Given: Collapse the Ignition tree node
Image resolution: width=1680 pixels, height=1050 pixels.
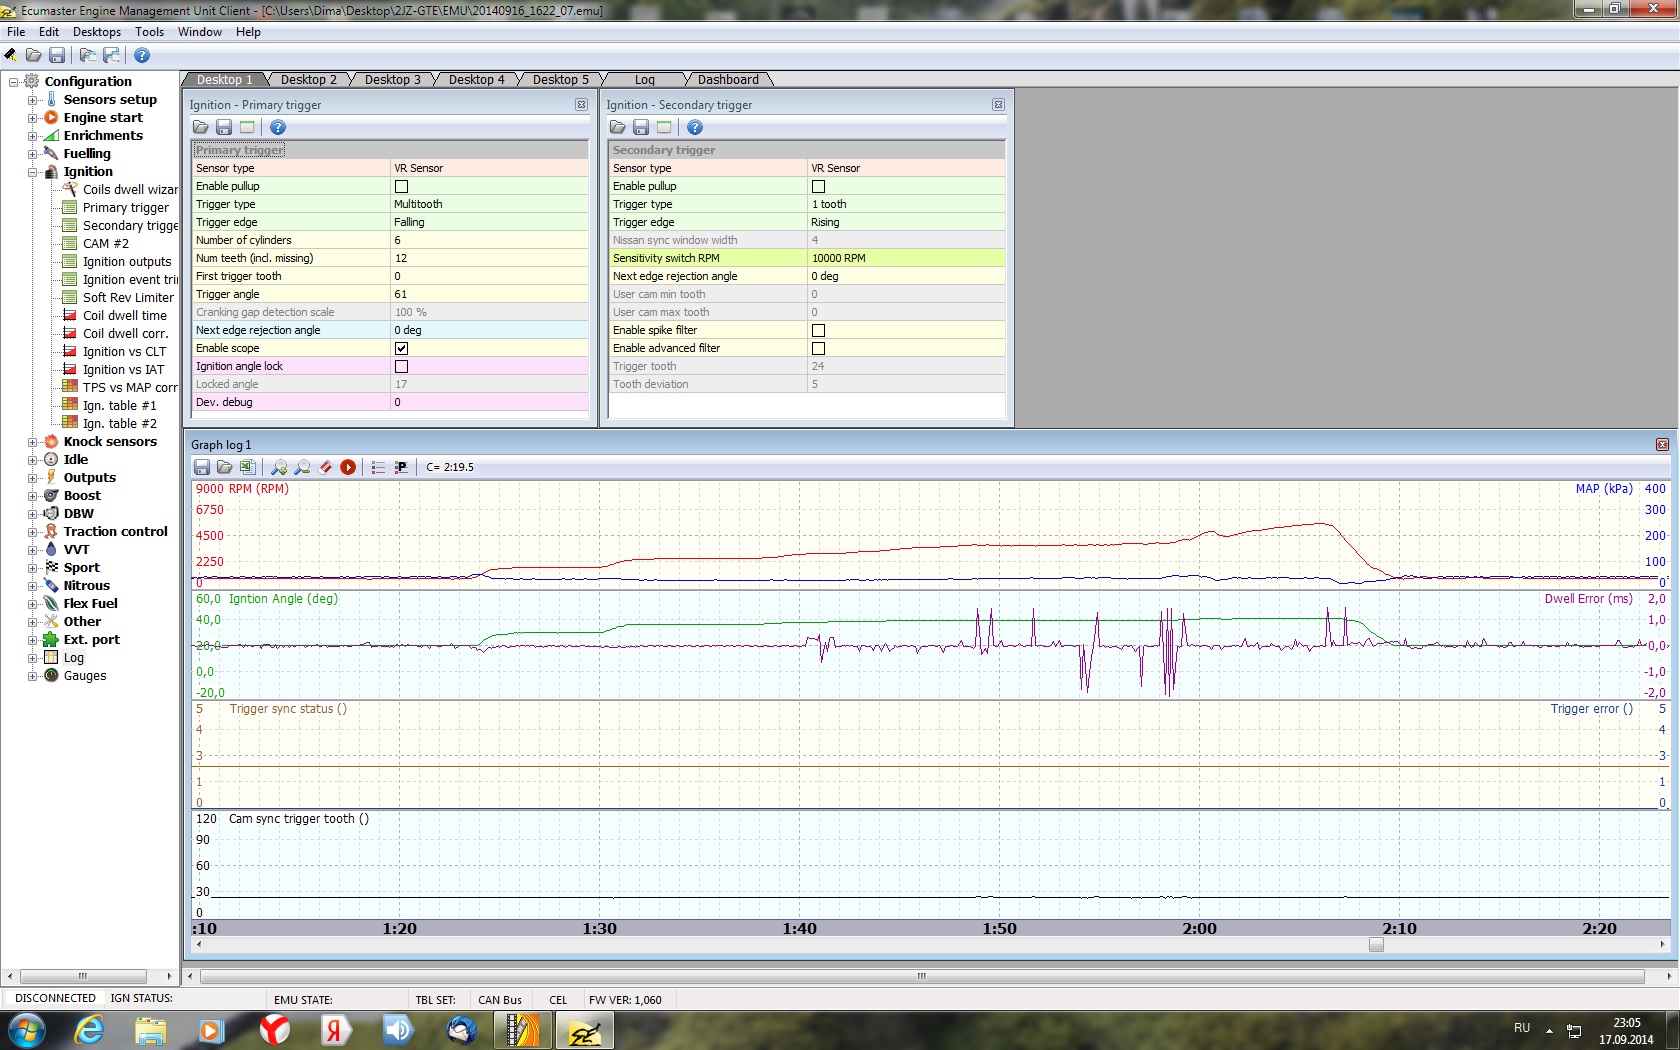Looking at the screenshot, I should (32, 172).
